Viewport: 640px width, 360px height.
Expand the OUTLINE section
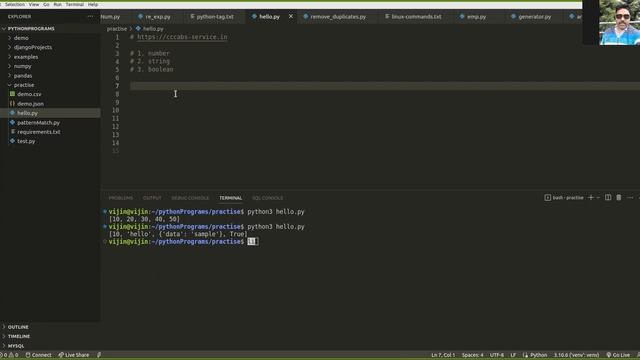tap(18, 327)
